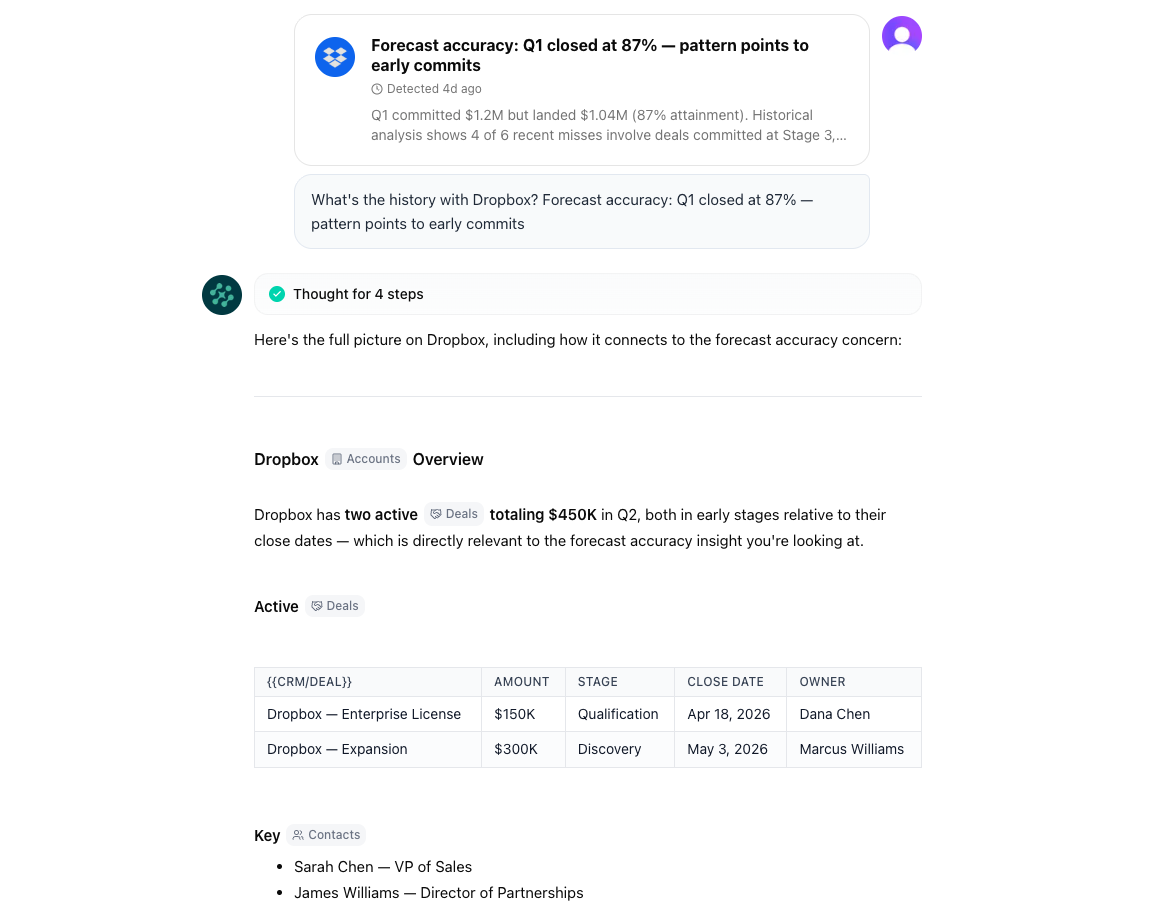The image size is (1164, 924).
Task: Select the 'Dropbox — Expansion' deal row
Action: (336, 749)
